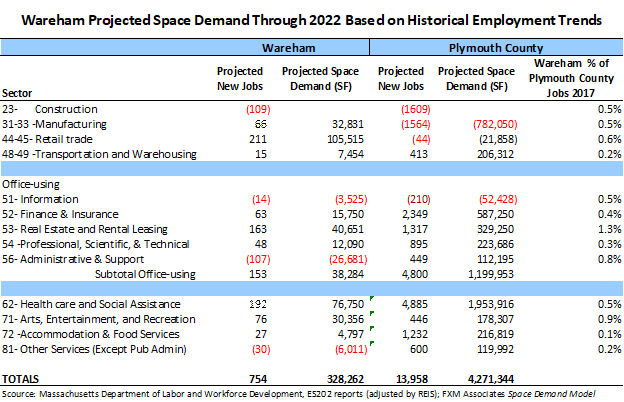Select the Wareham % of Plymouth County Jobs 2017 heading

coord(571,78)
